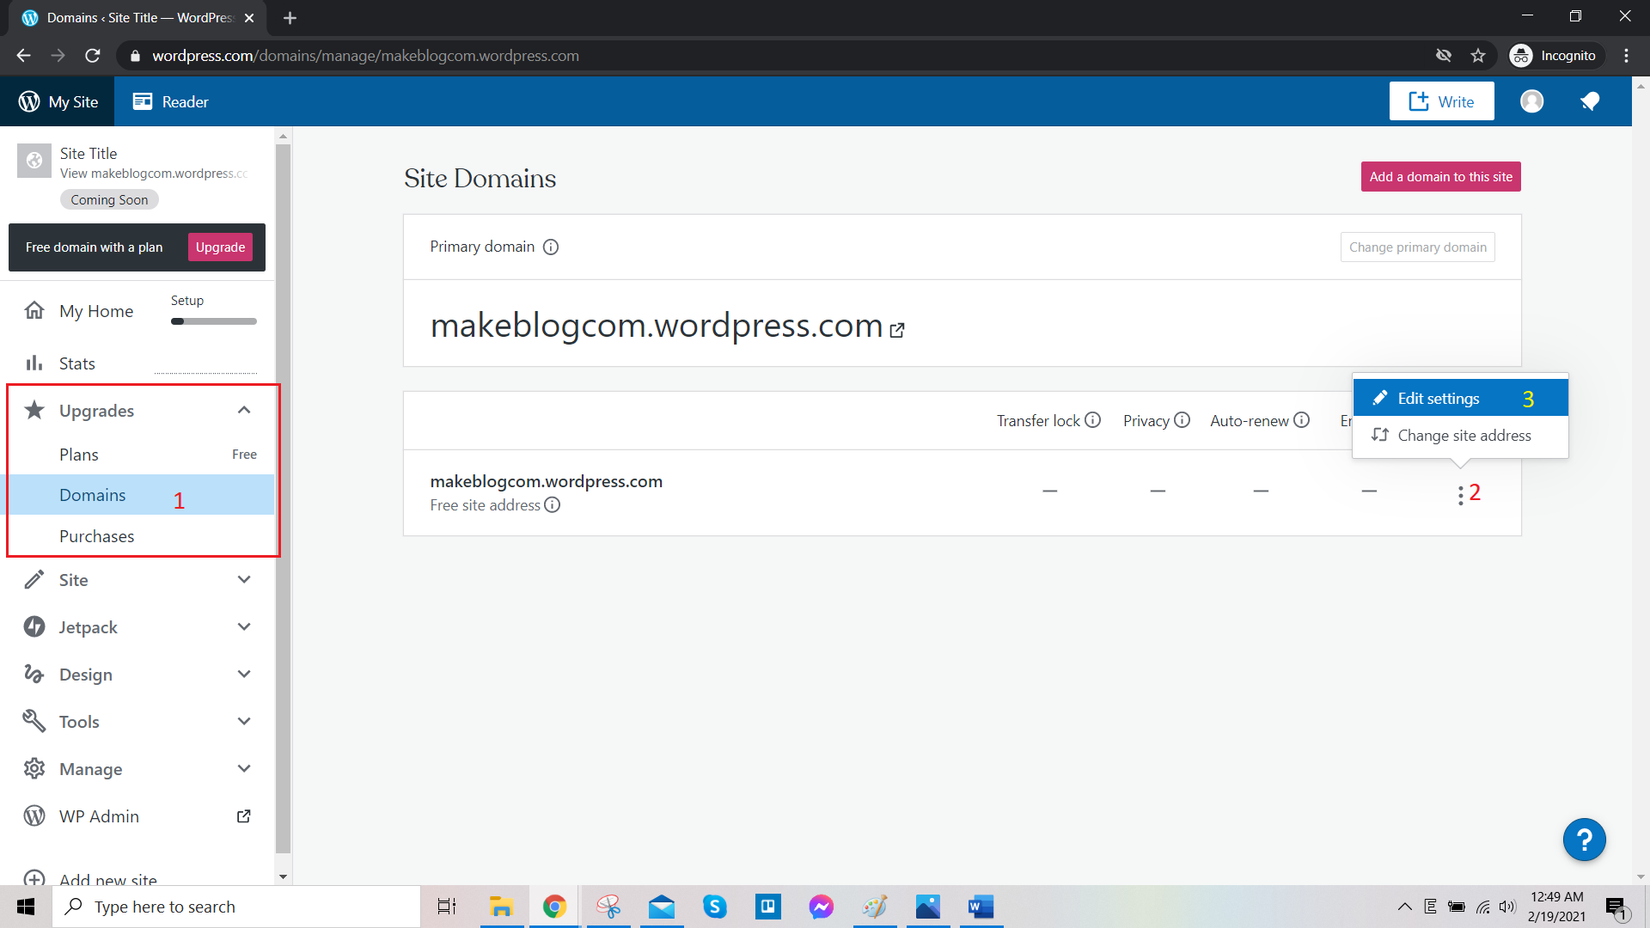Go back with the browser back arrow
Image resolution: width=1650 pixels, height=928 pixels.
23,56
